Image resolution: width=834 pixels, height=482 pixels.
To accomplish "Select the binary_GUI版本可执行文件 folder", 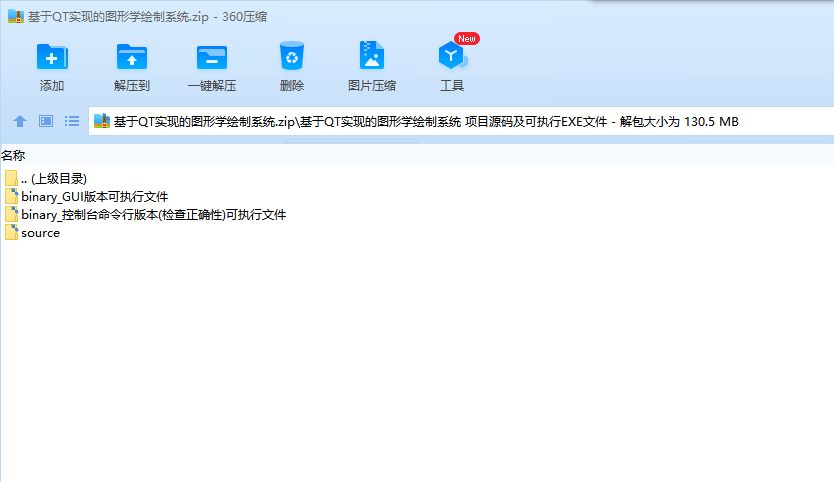I will 87,196.
